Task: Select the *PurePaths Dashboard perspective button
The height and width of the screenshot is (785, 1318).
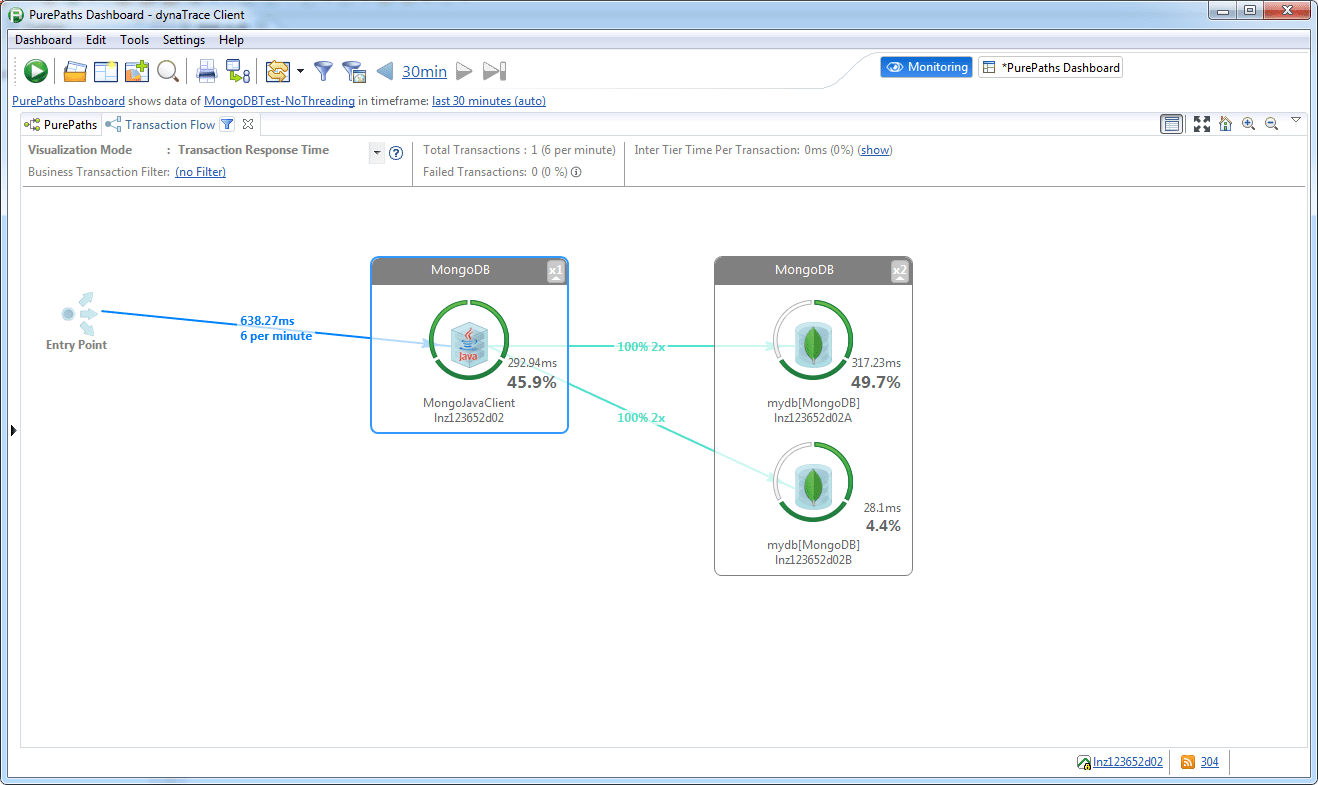Action: [x=1050, y=67]
